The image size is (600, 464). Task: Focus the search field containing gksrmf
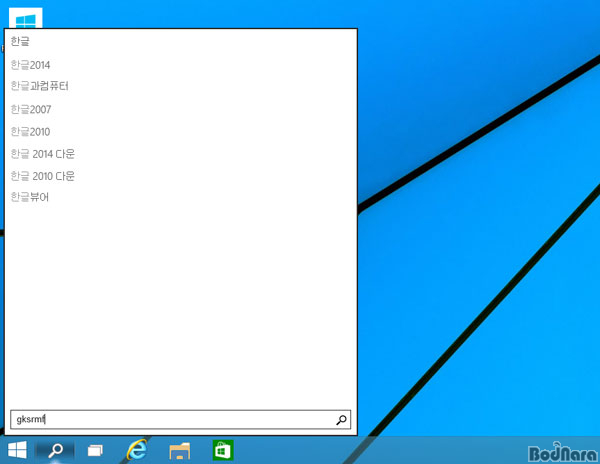tap(181, 420)
